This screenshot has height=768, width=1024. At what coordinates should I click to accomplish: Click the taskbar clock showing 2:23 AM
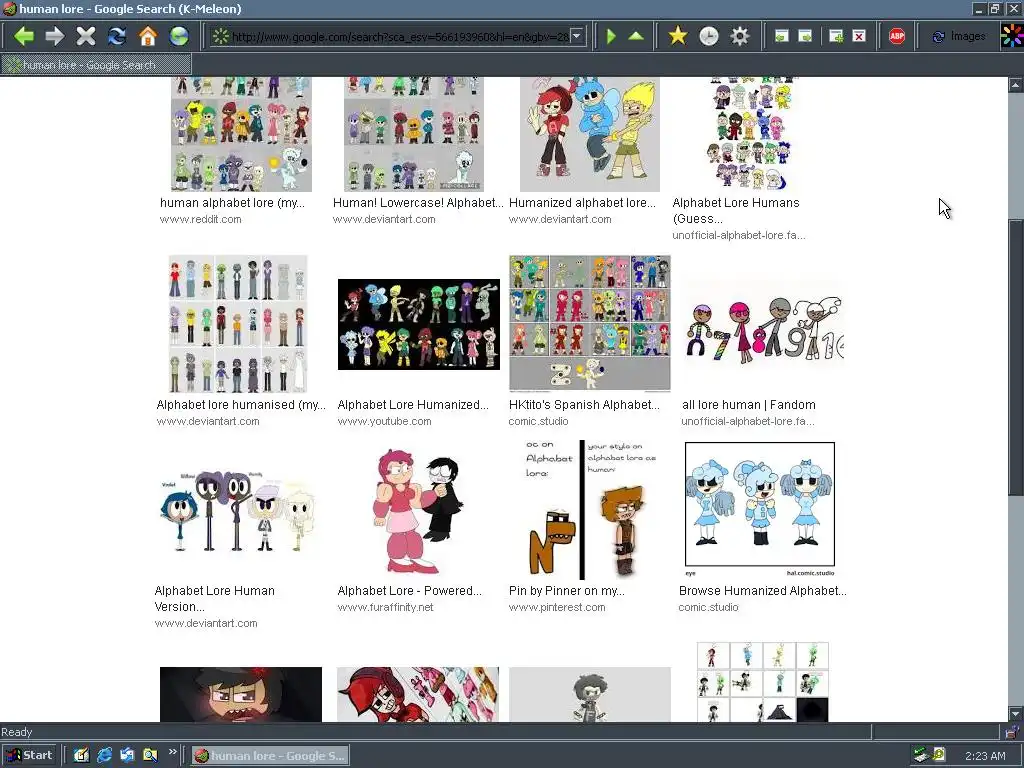[x=985, y=756]
